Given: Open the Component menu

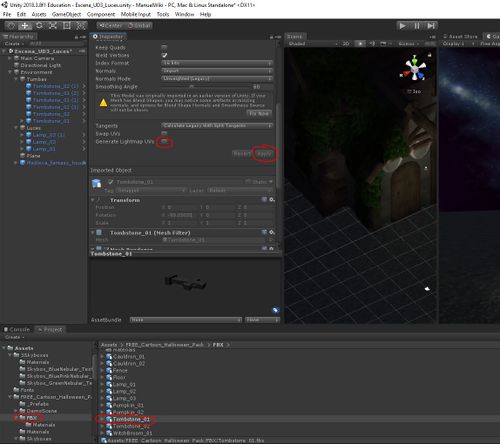Looking at the screenshot, I should click(x=101, y=14).
